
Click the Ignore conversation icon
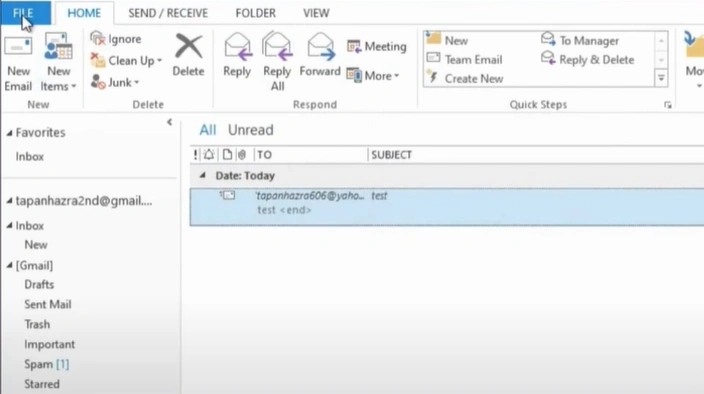tap(97, 39)
